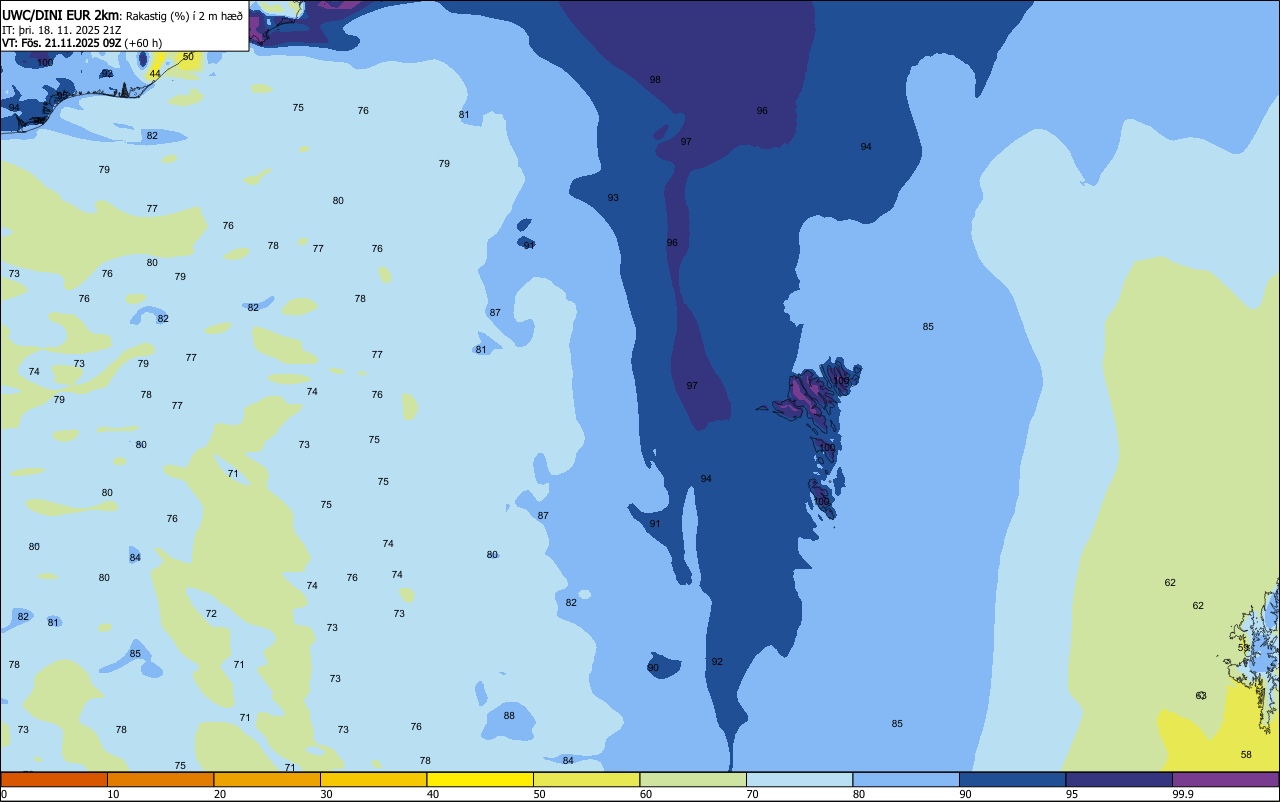Click the orange 10–20 legend segment
Image resolution: width=1280 pixels, height=802 pixels.
coord(160,779)
